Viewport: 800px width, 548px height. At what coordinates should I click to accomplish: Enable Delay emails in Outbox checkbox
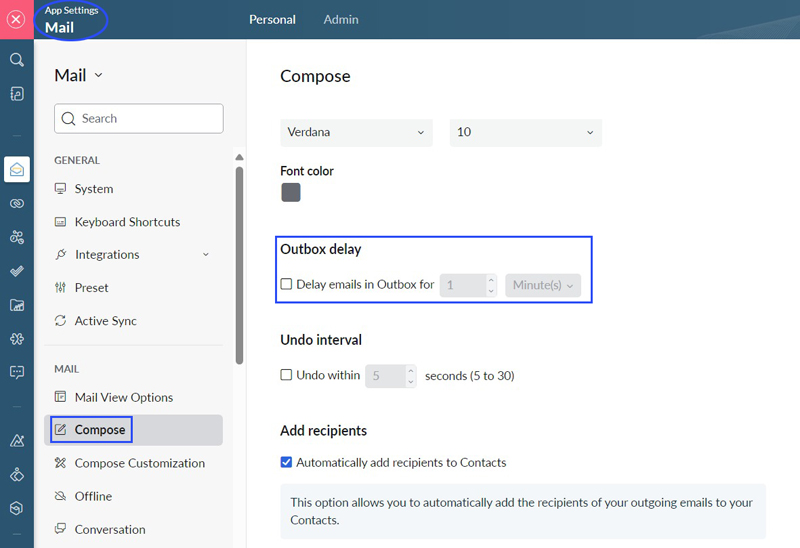[286, 284]
